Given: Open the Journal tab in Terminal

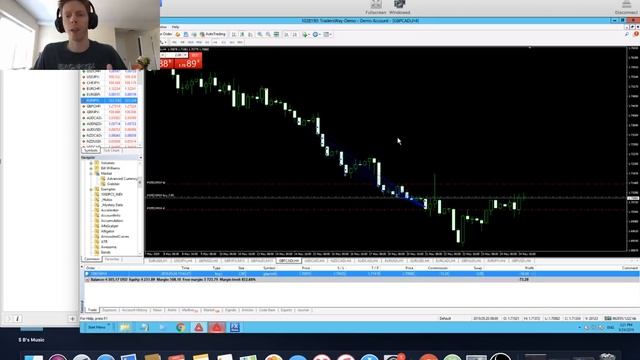Looking at the screenshot, I should coord(303,310).
